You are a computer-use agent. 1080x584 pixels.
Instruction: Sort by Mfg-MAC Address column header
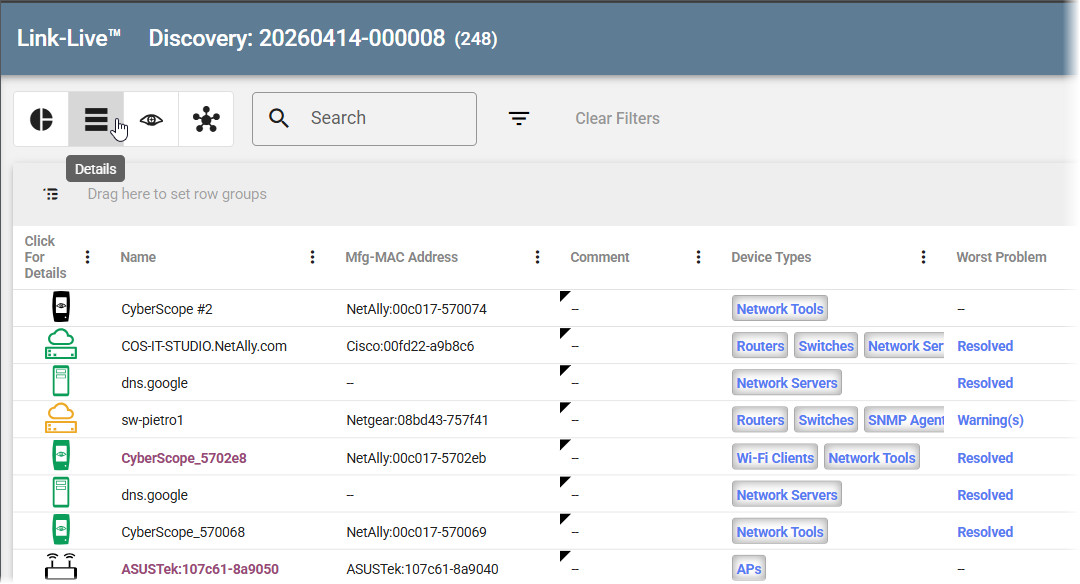(x=402, y=257)
